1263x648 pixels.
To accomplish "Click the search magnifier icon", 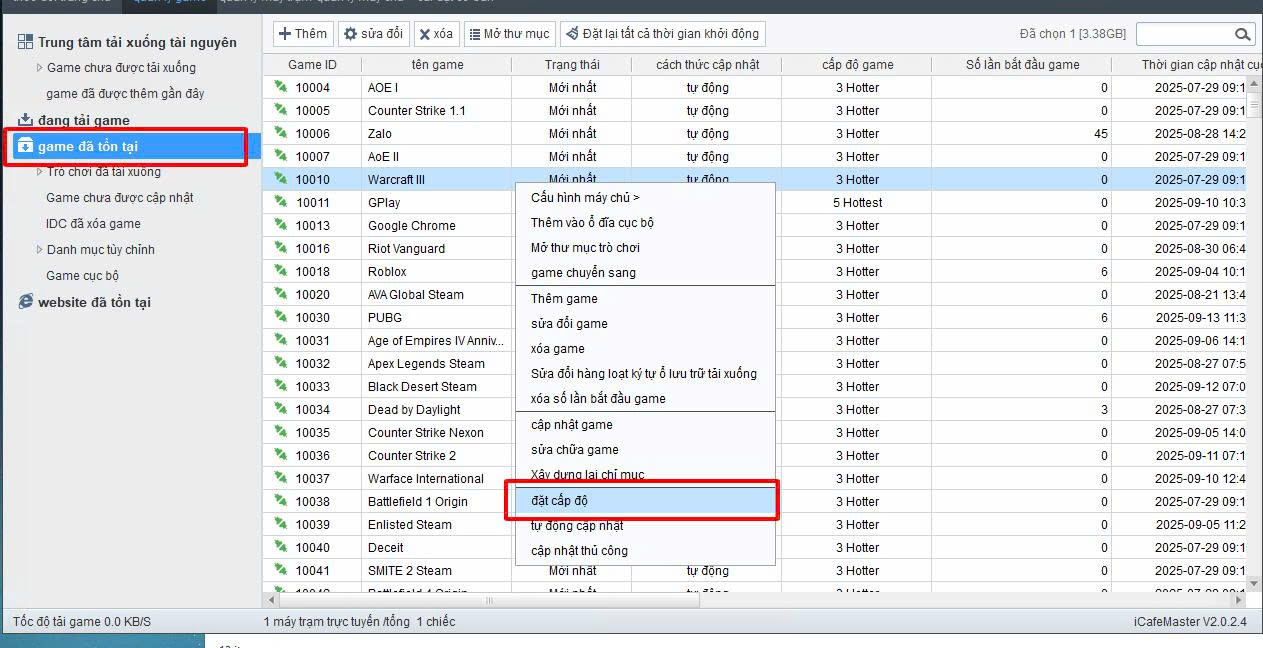I will [1243, 34].
